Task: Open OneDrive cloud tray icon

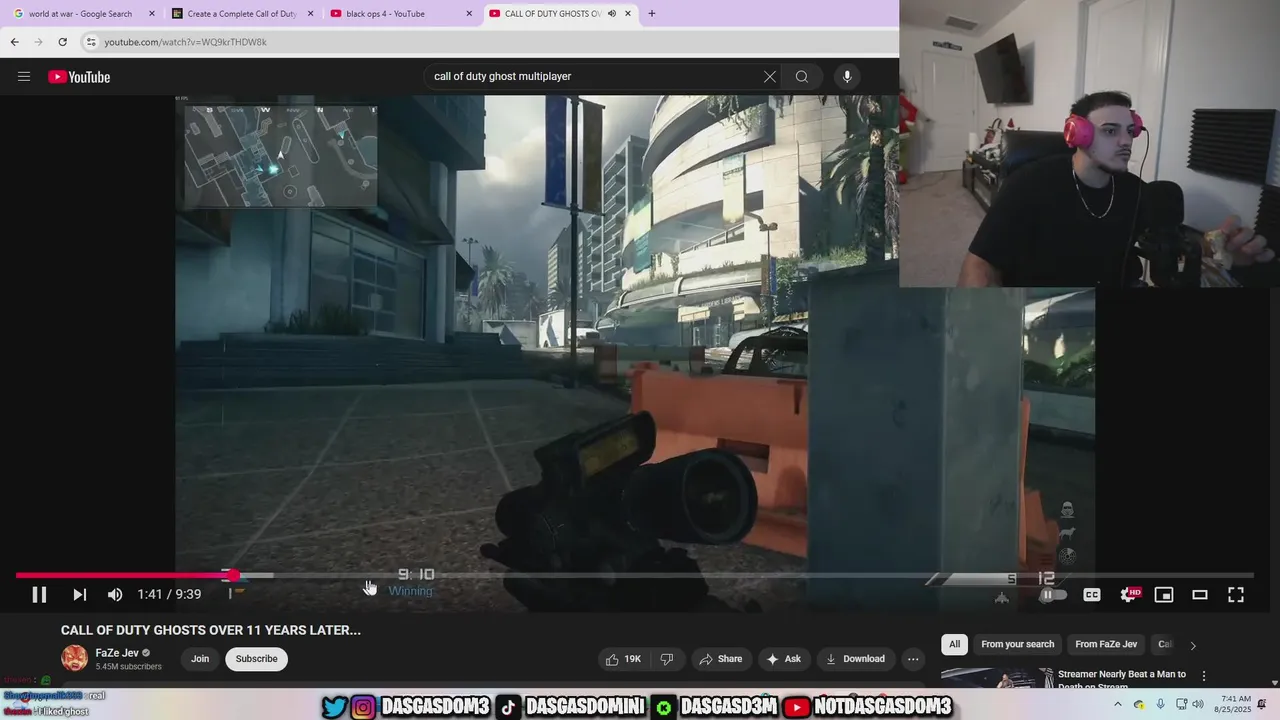Action: point(1139,704)
